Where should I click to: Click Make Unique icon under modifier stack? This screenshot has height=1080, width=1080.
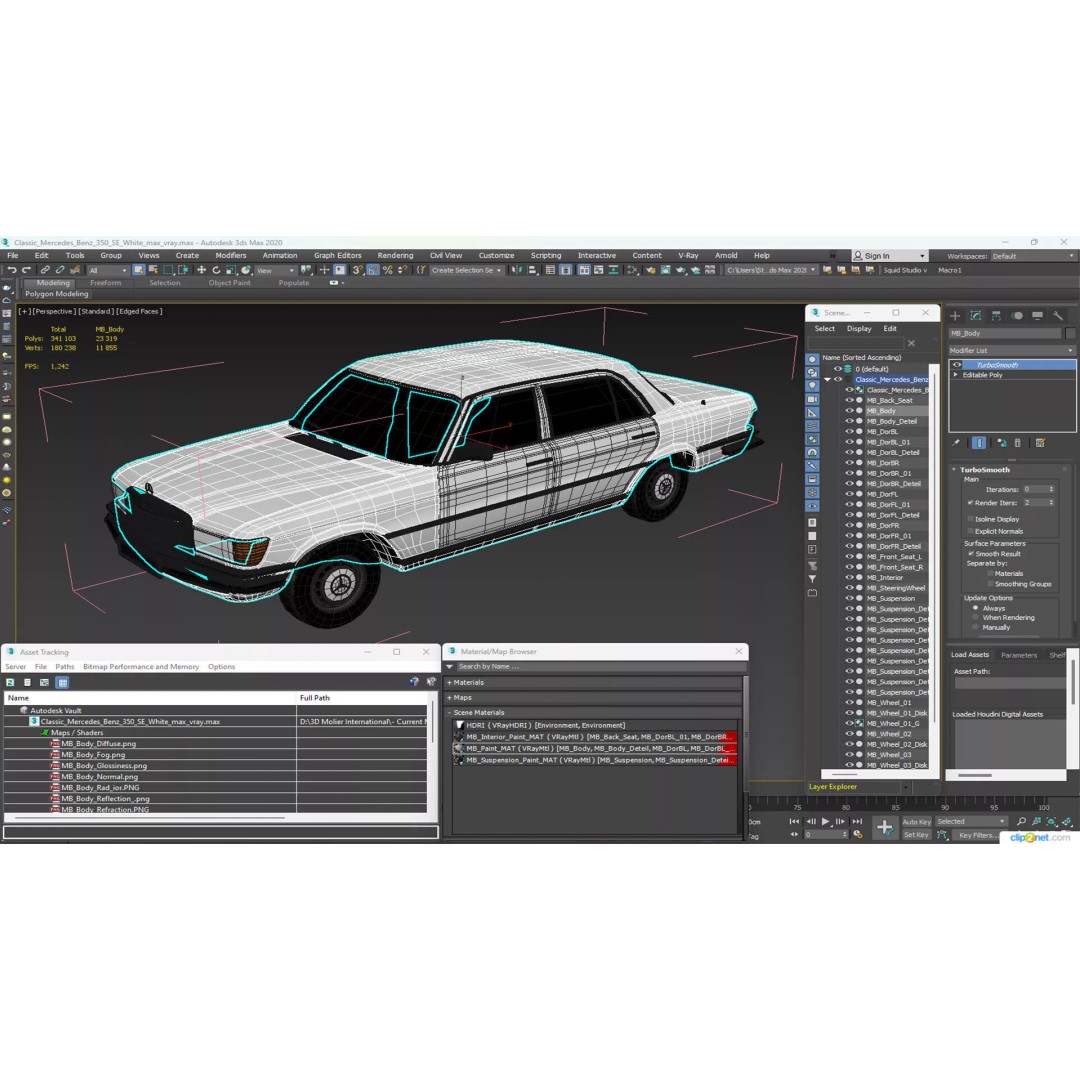click(x=1001, y=443)
